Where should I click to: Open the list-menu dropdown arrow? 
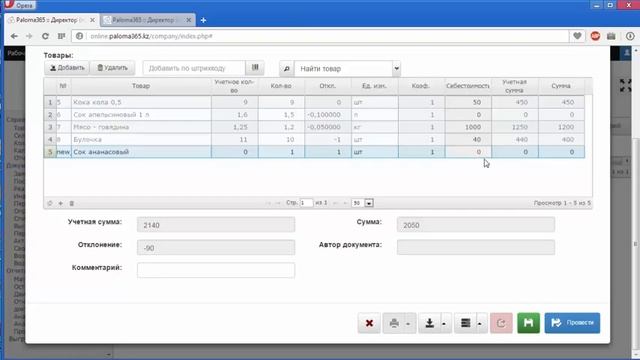(480, 324)
